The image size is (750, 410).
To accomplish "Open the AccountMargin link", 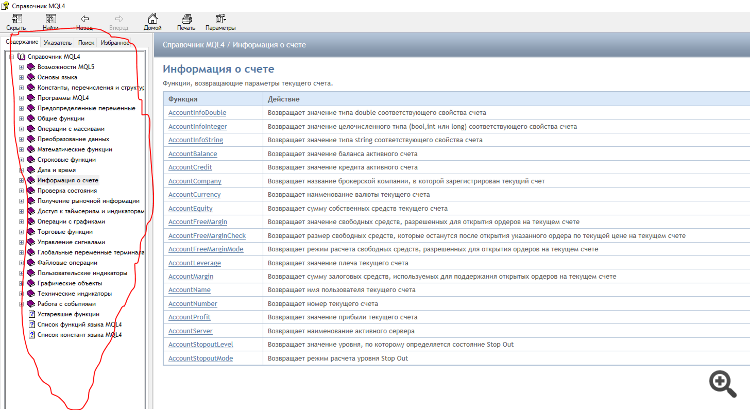I will (191, 276).
